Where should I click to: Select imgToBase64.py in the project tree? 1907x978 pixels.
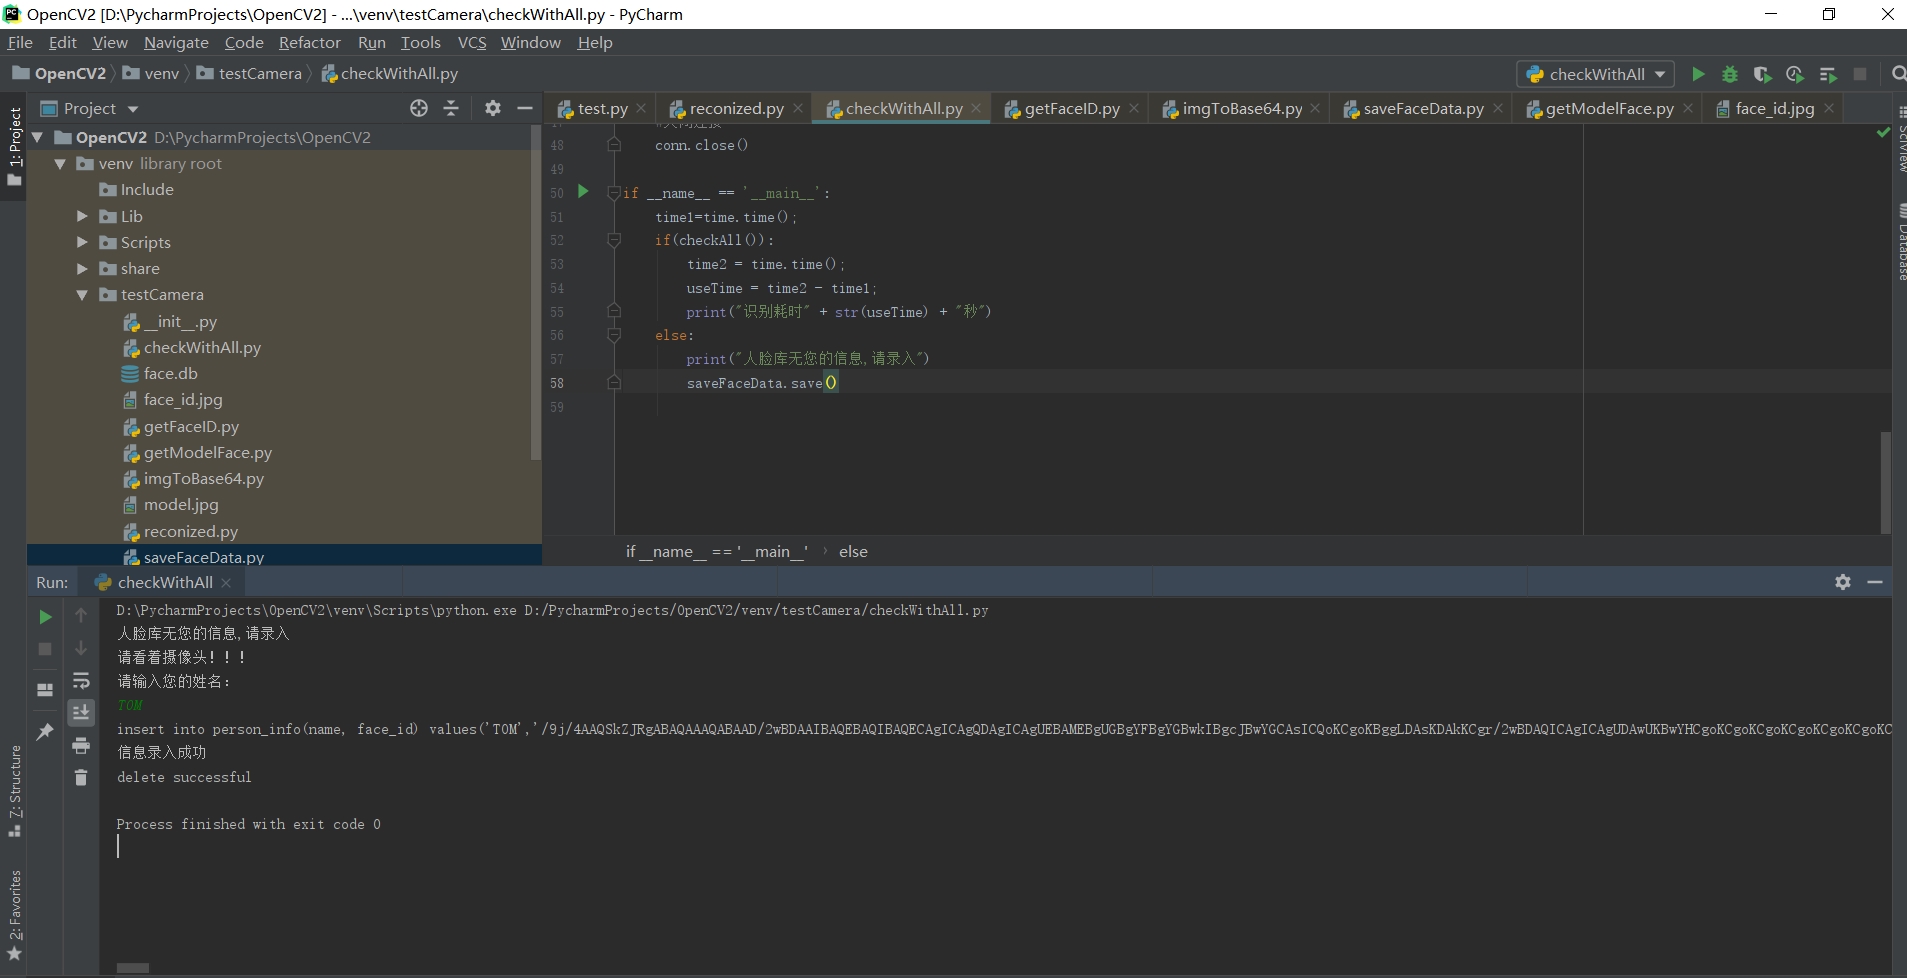pyautogui.click(x=203, y=478)
